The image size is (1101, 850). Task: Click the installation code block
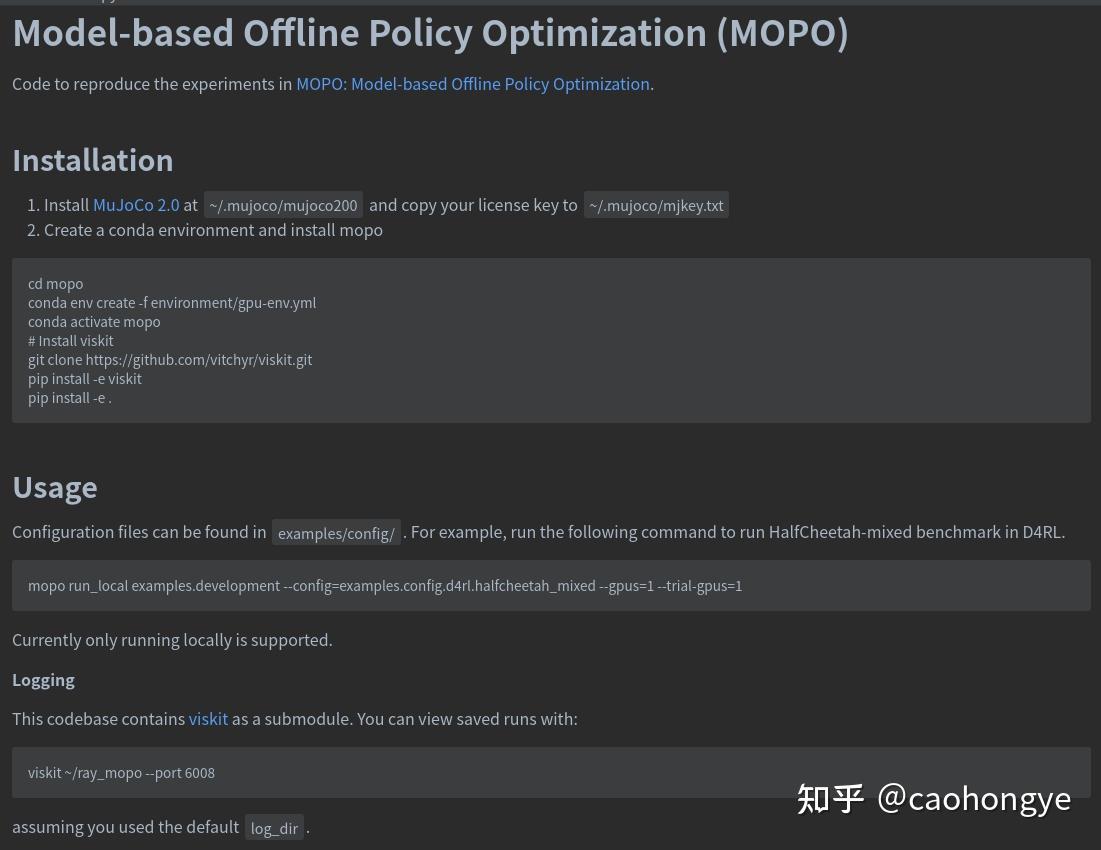(550, 340)
